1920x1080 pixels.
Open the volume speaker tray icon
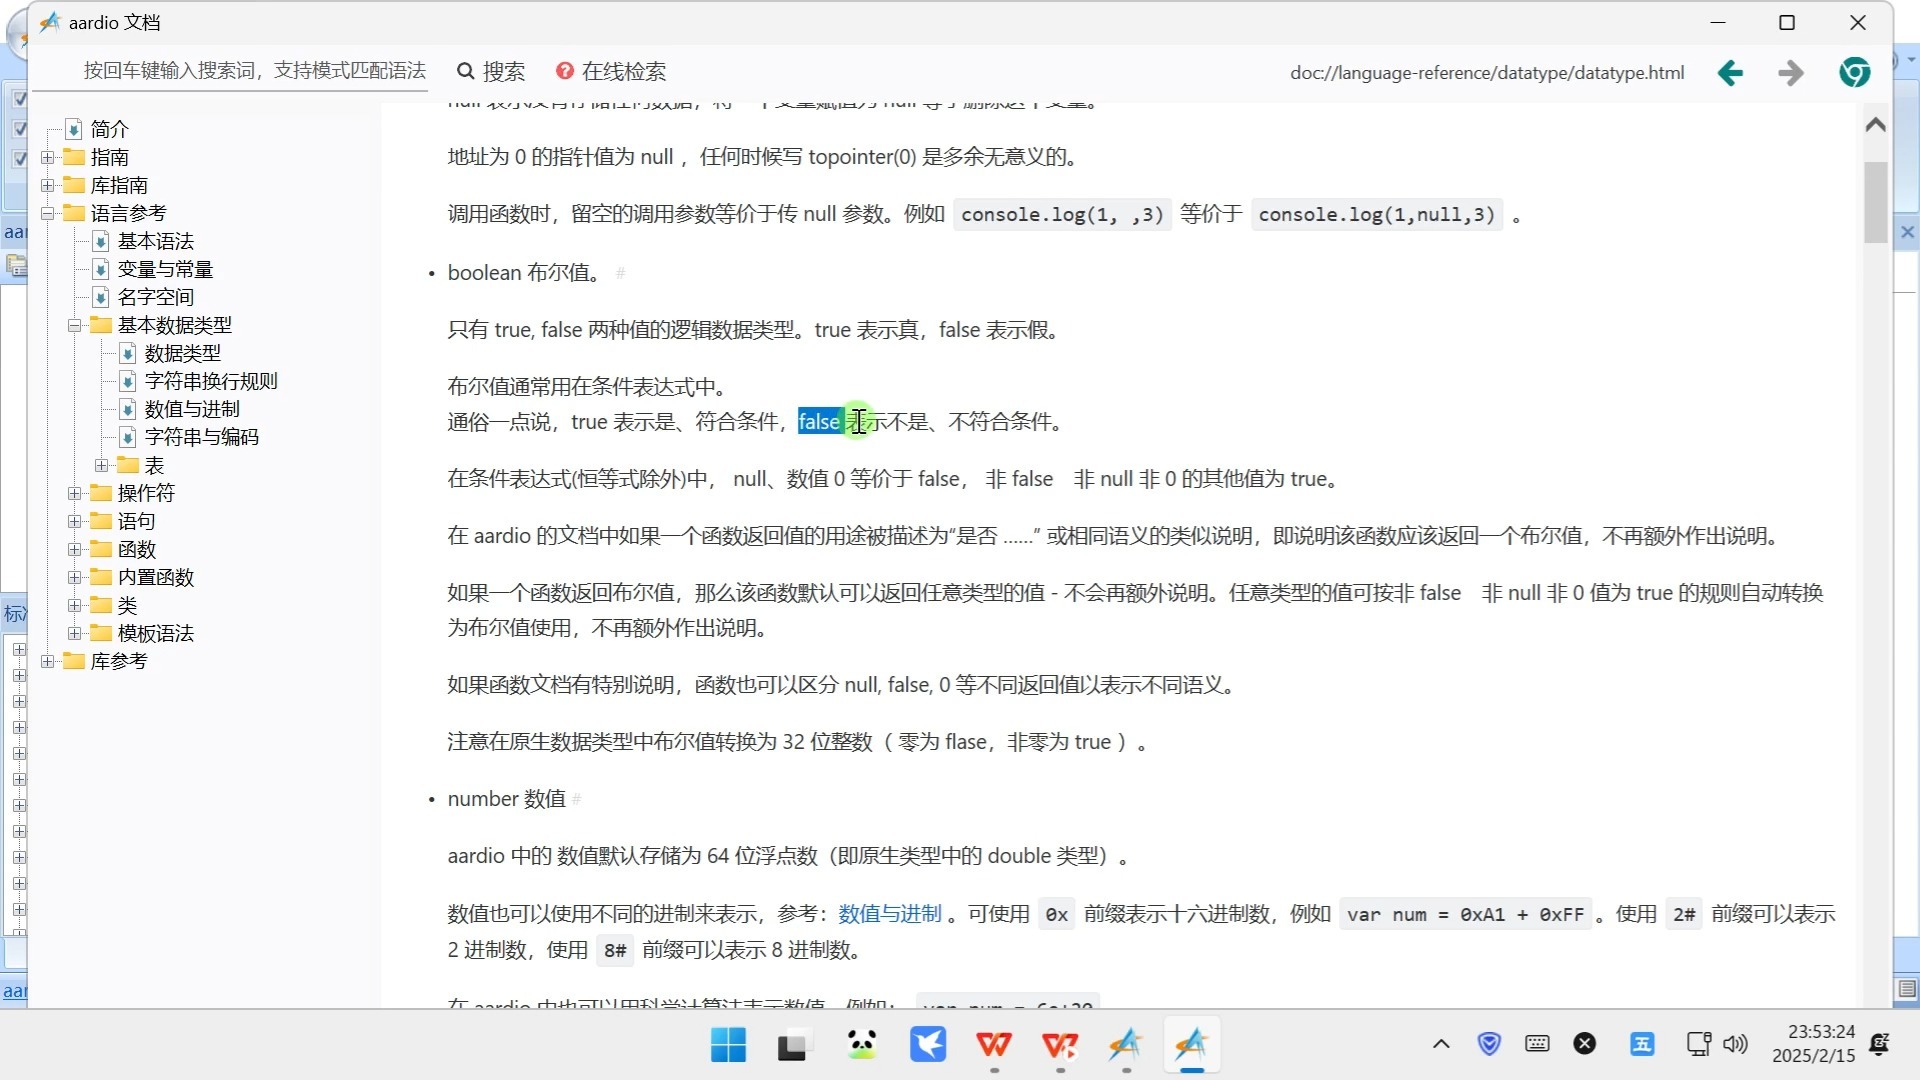click(x=1736, y=1044)
